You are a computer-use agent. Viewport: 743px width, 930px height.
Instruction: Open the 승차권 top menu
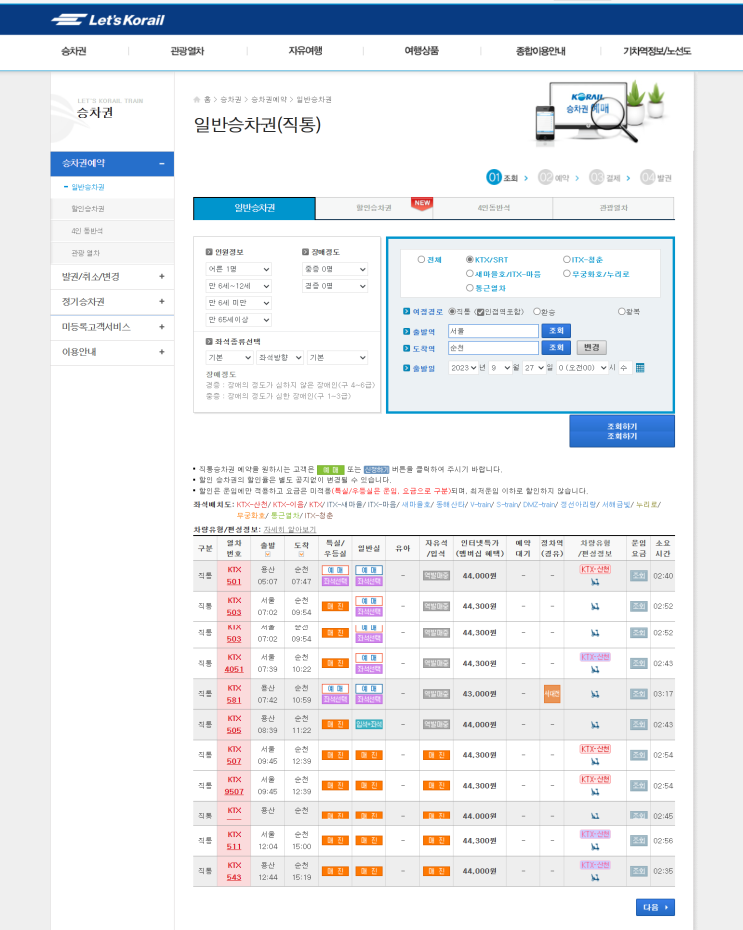(74, 52)
